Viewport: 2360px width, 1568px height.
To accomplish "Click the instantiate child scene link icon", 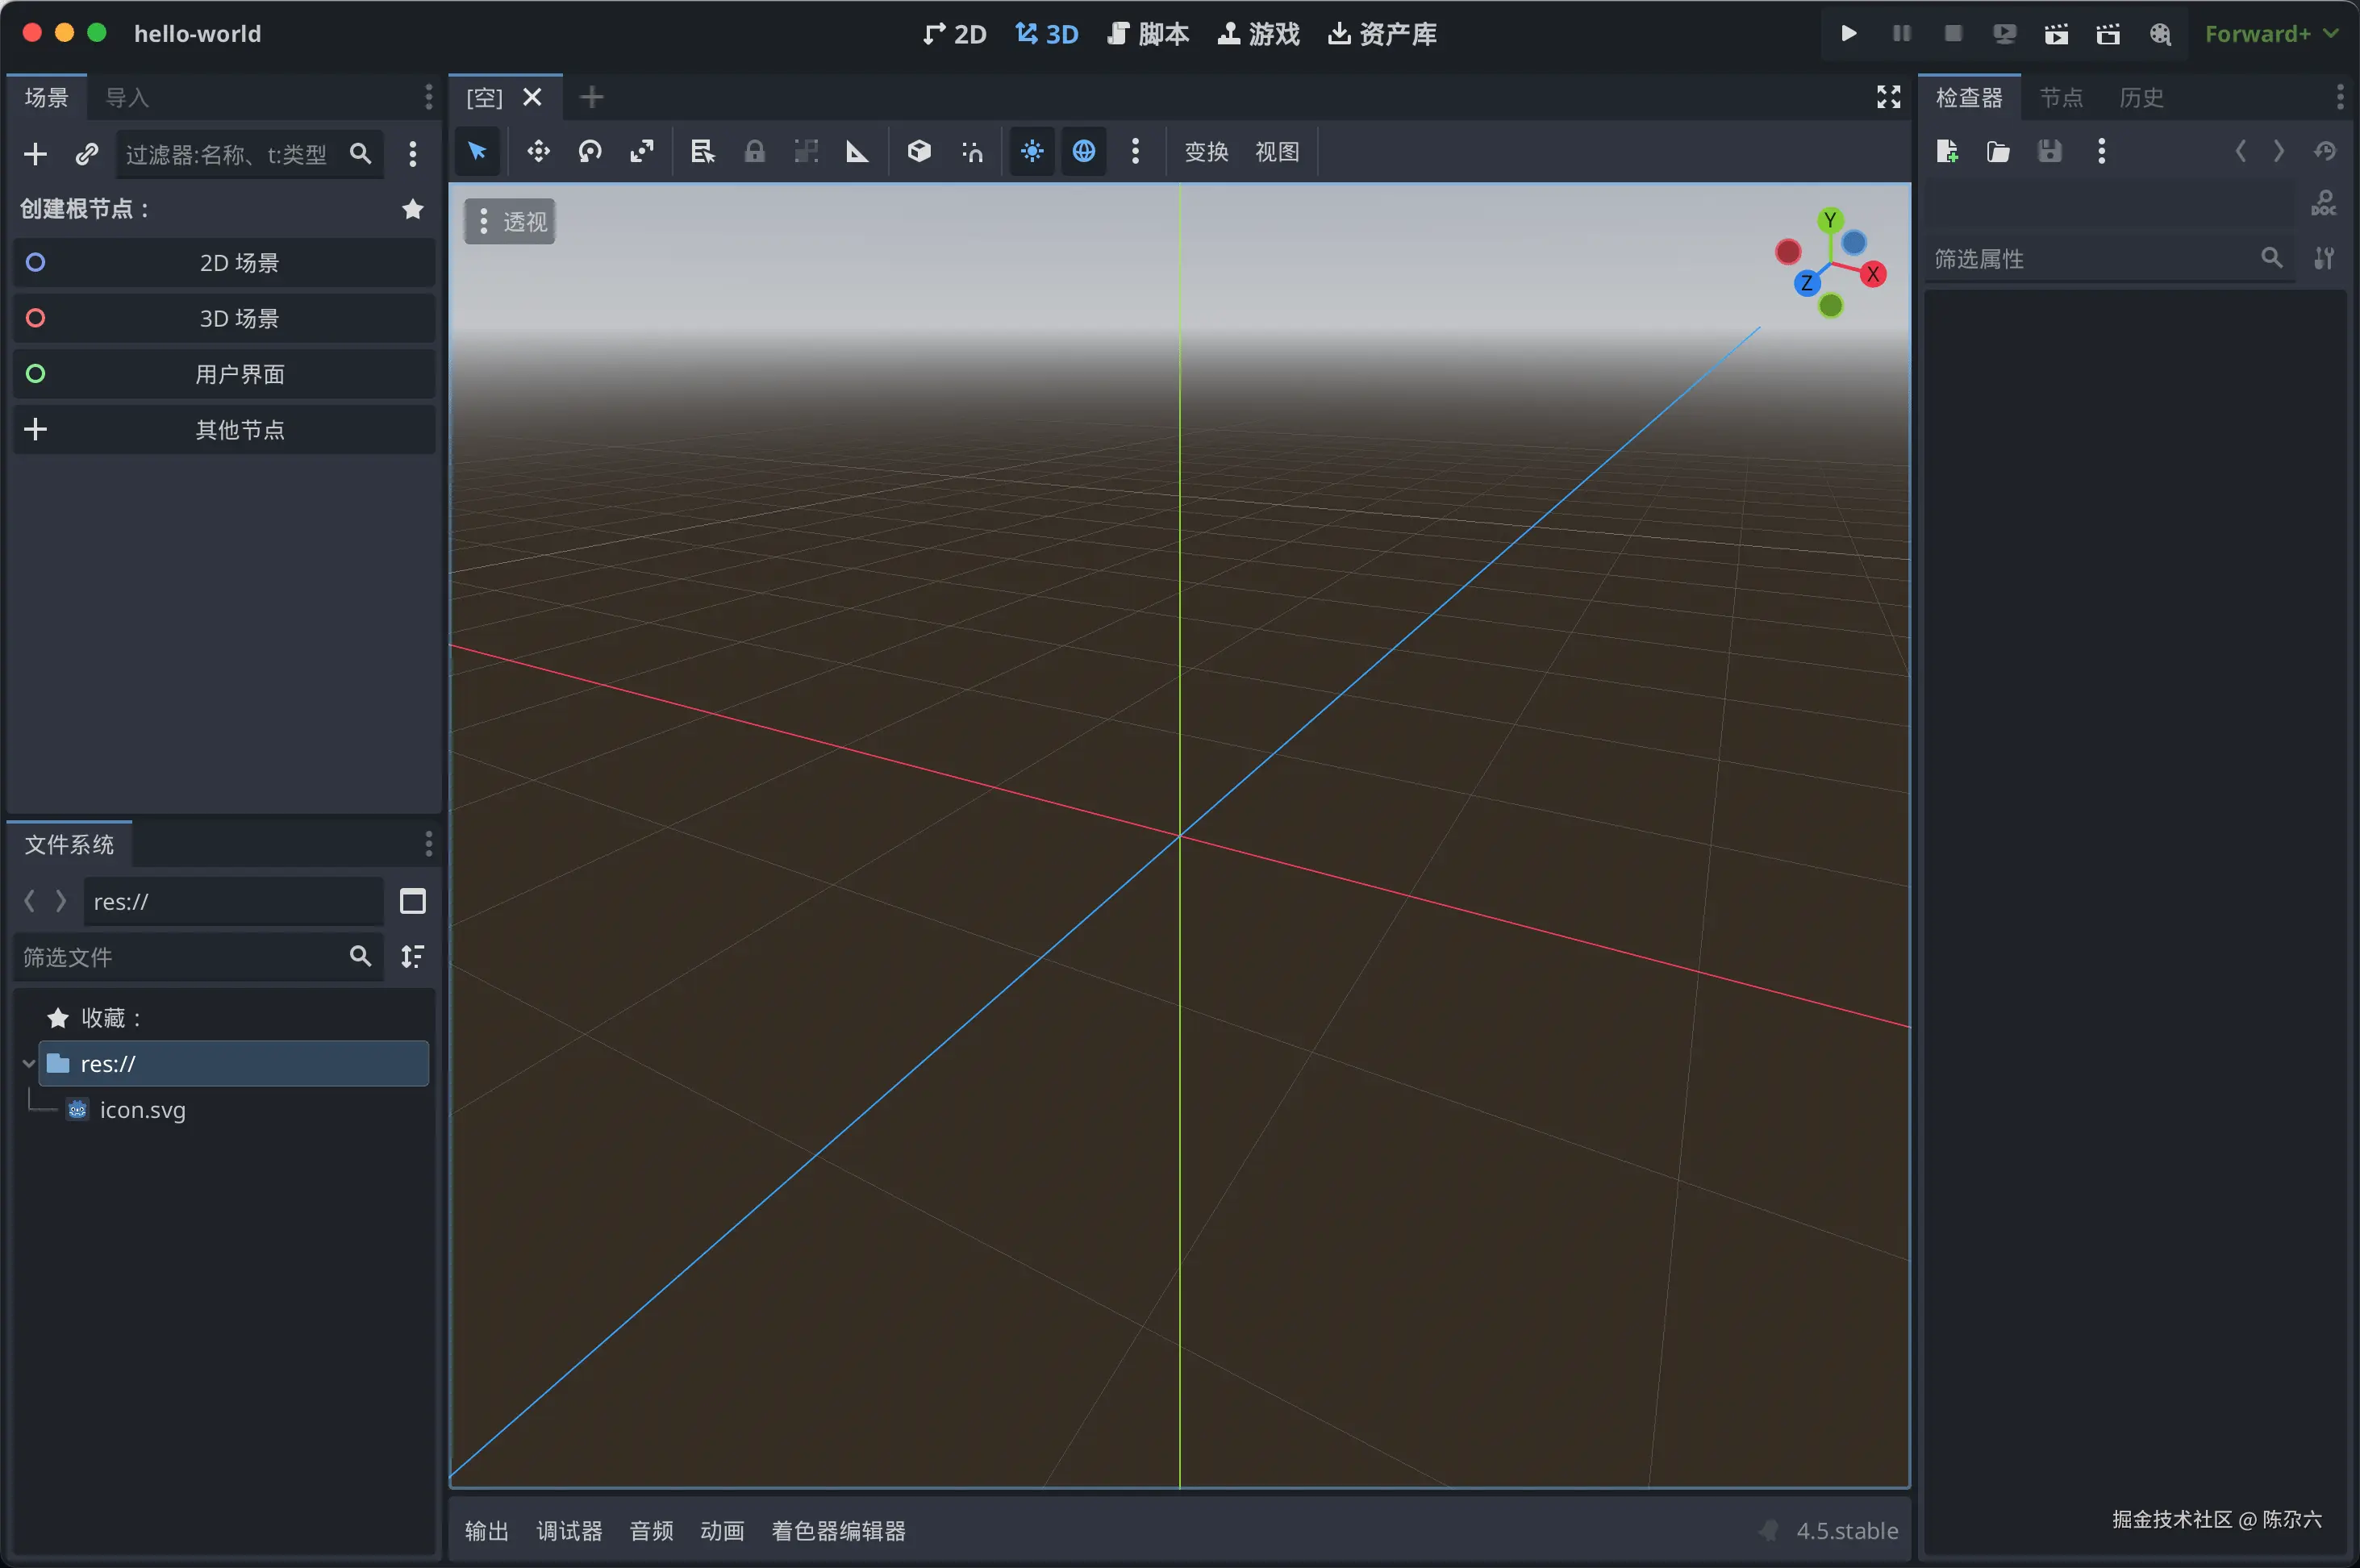I will click(87, 153).
